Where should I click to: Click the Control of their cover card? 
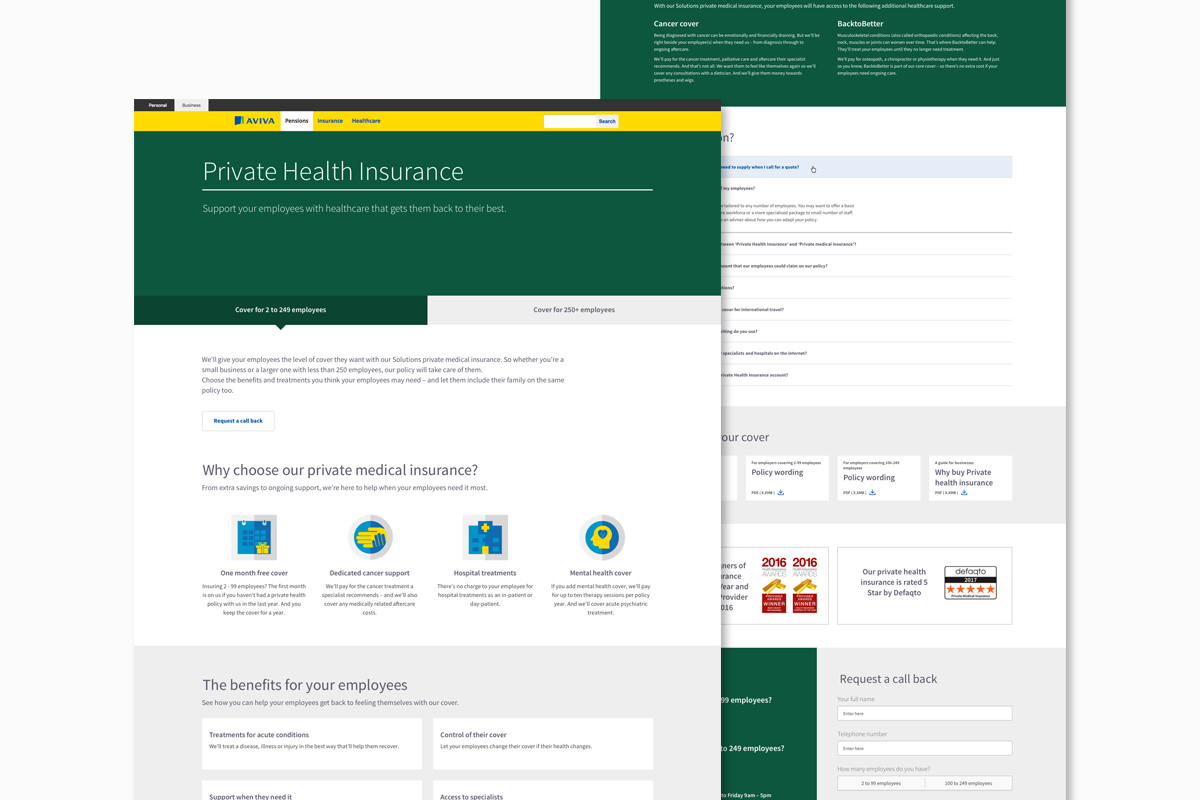pyautogui.click(x=543, y=744)
